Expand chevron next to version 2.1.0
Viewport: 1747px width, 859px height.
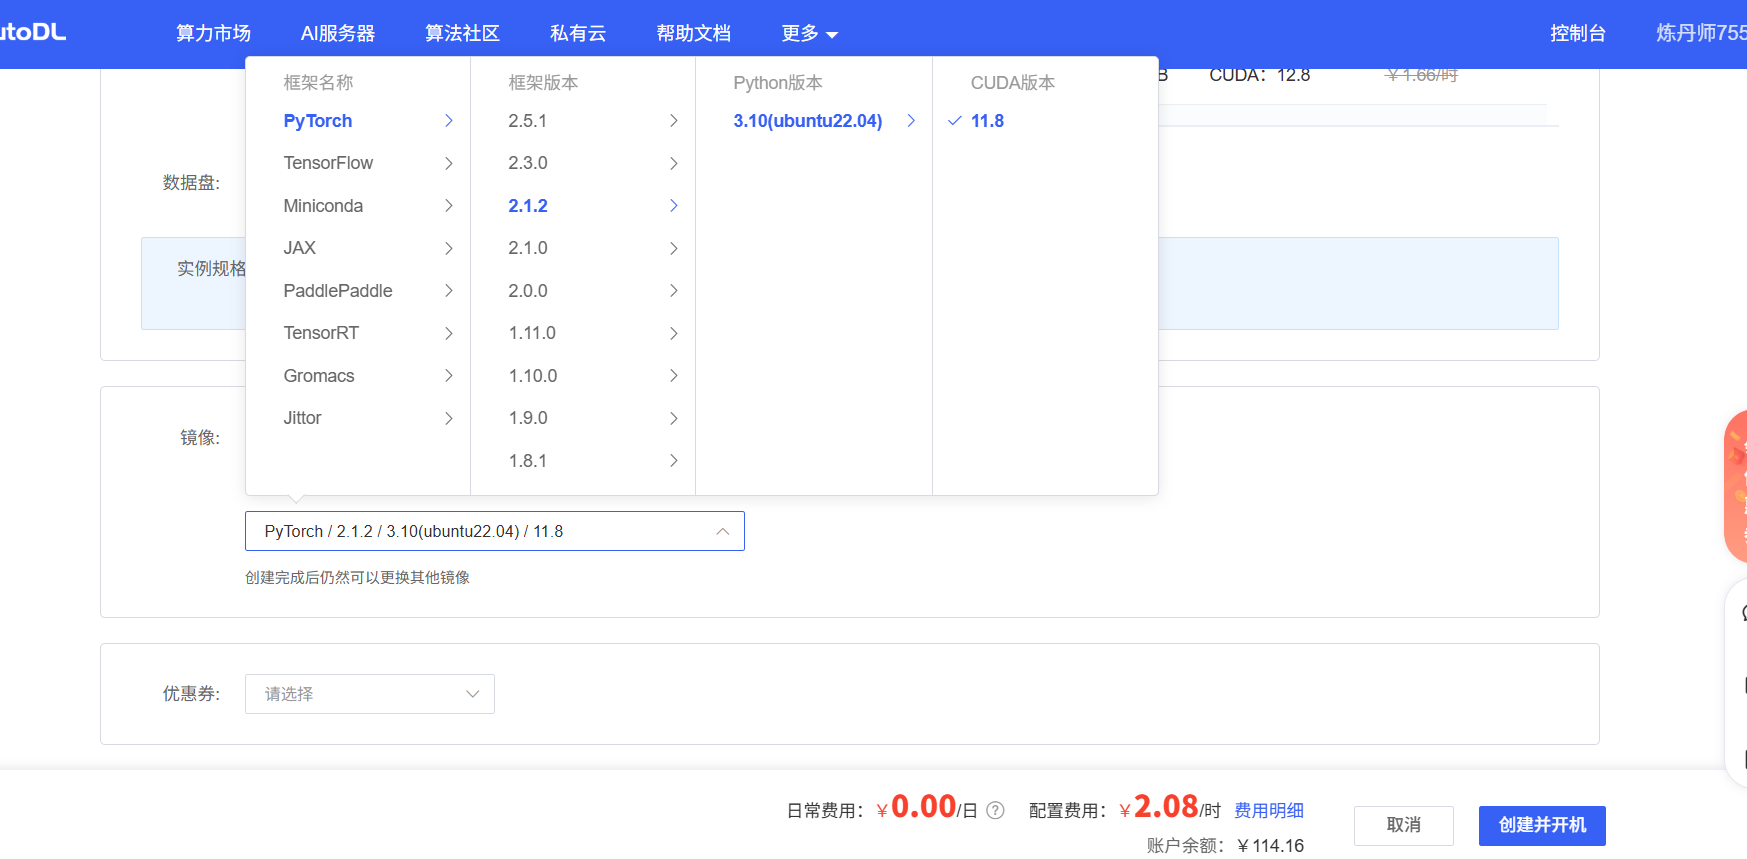click(674, 248)
